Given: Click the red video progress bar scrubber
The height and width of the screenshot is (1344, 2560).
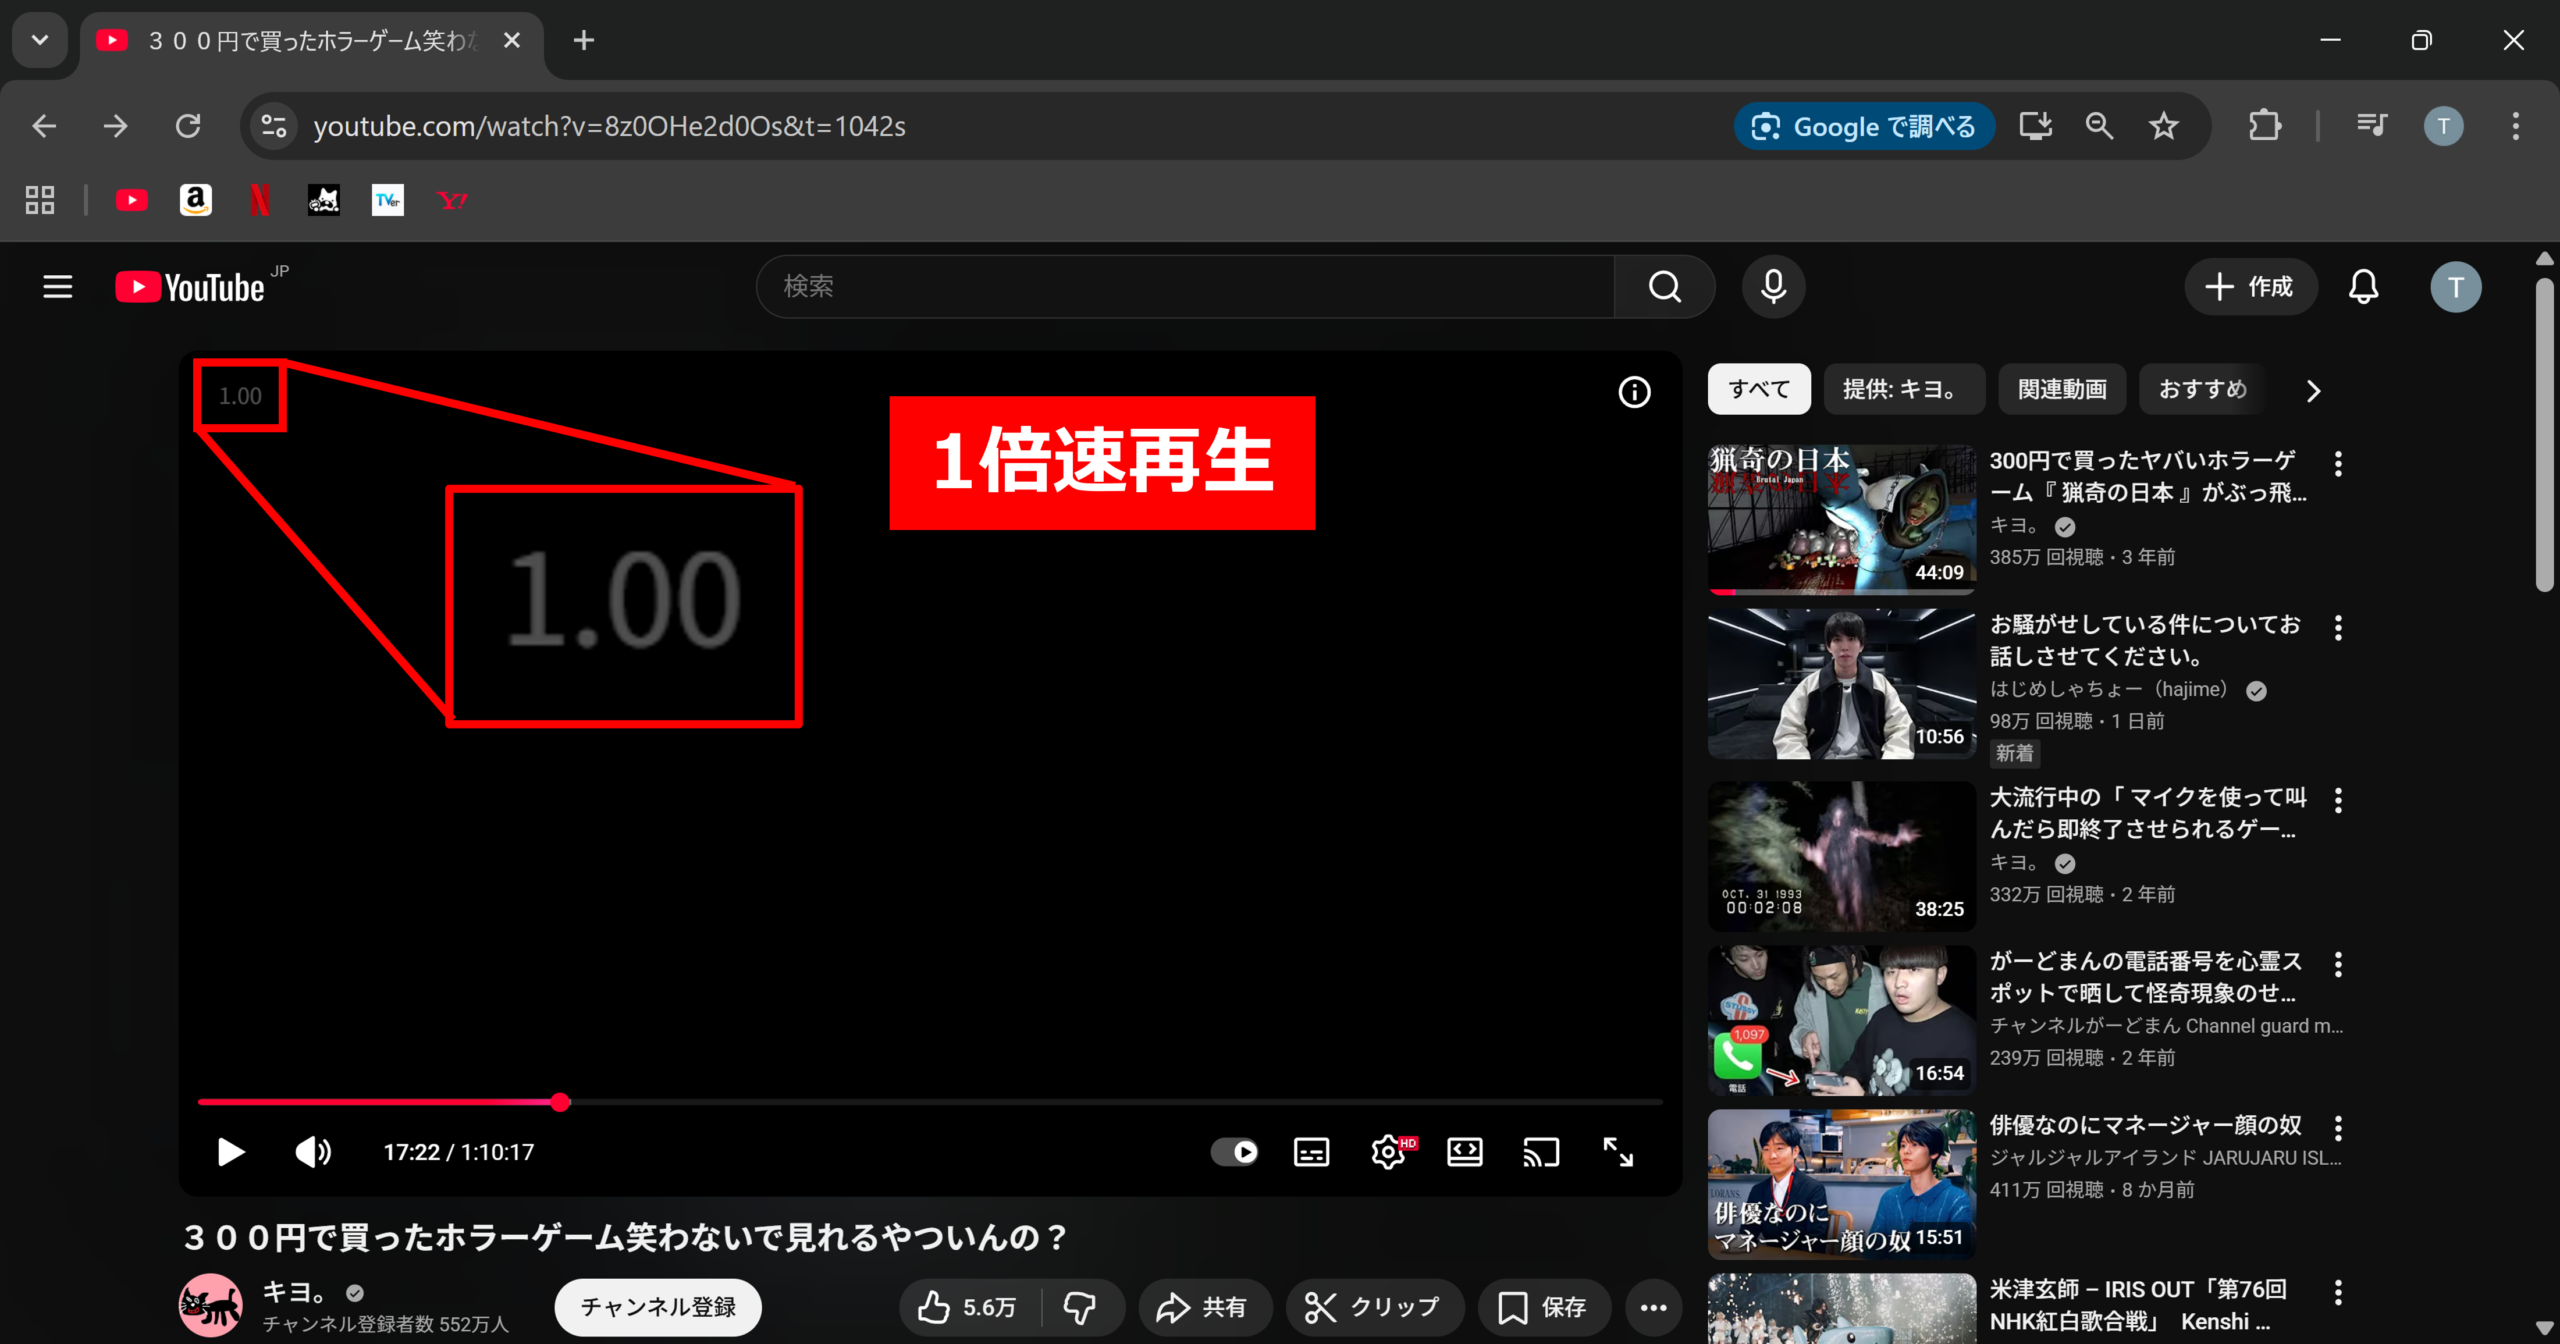Looking at the screenshot, I should click(x=560, y=1102).
